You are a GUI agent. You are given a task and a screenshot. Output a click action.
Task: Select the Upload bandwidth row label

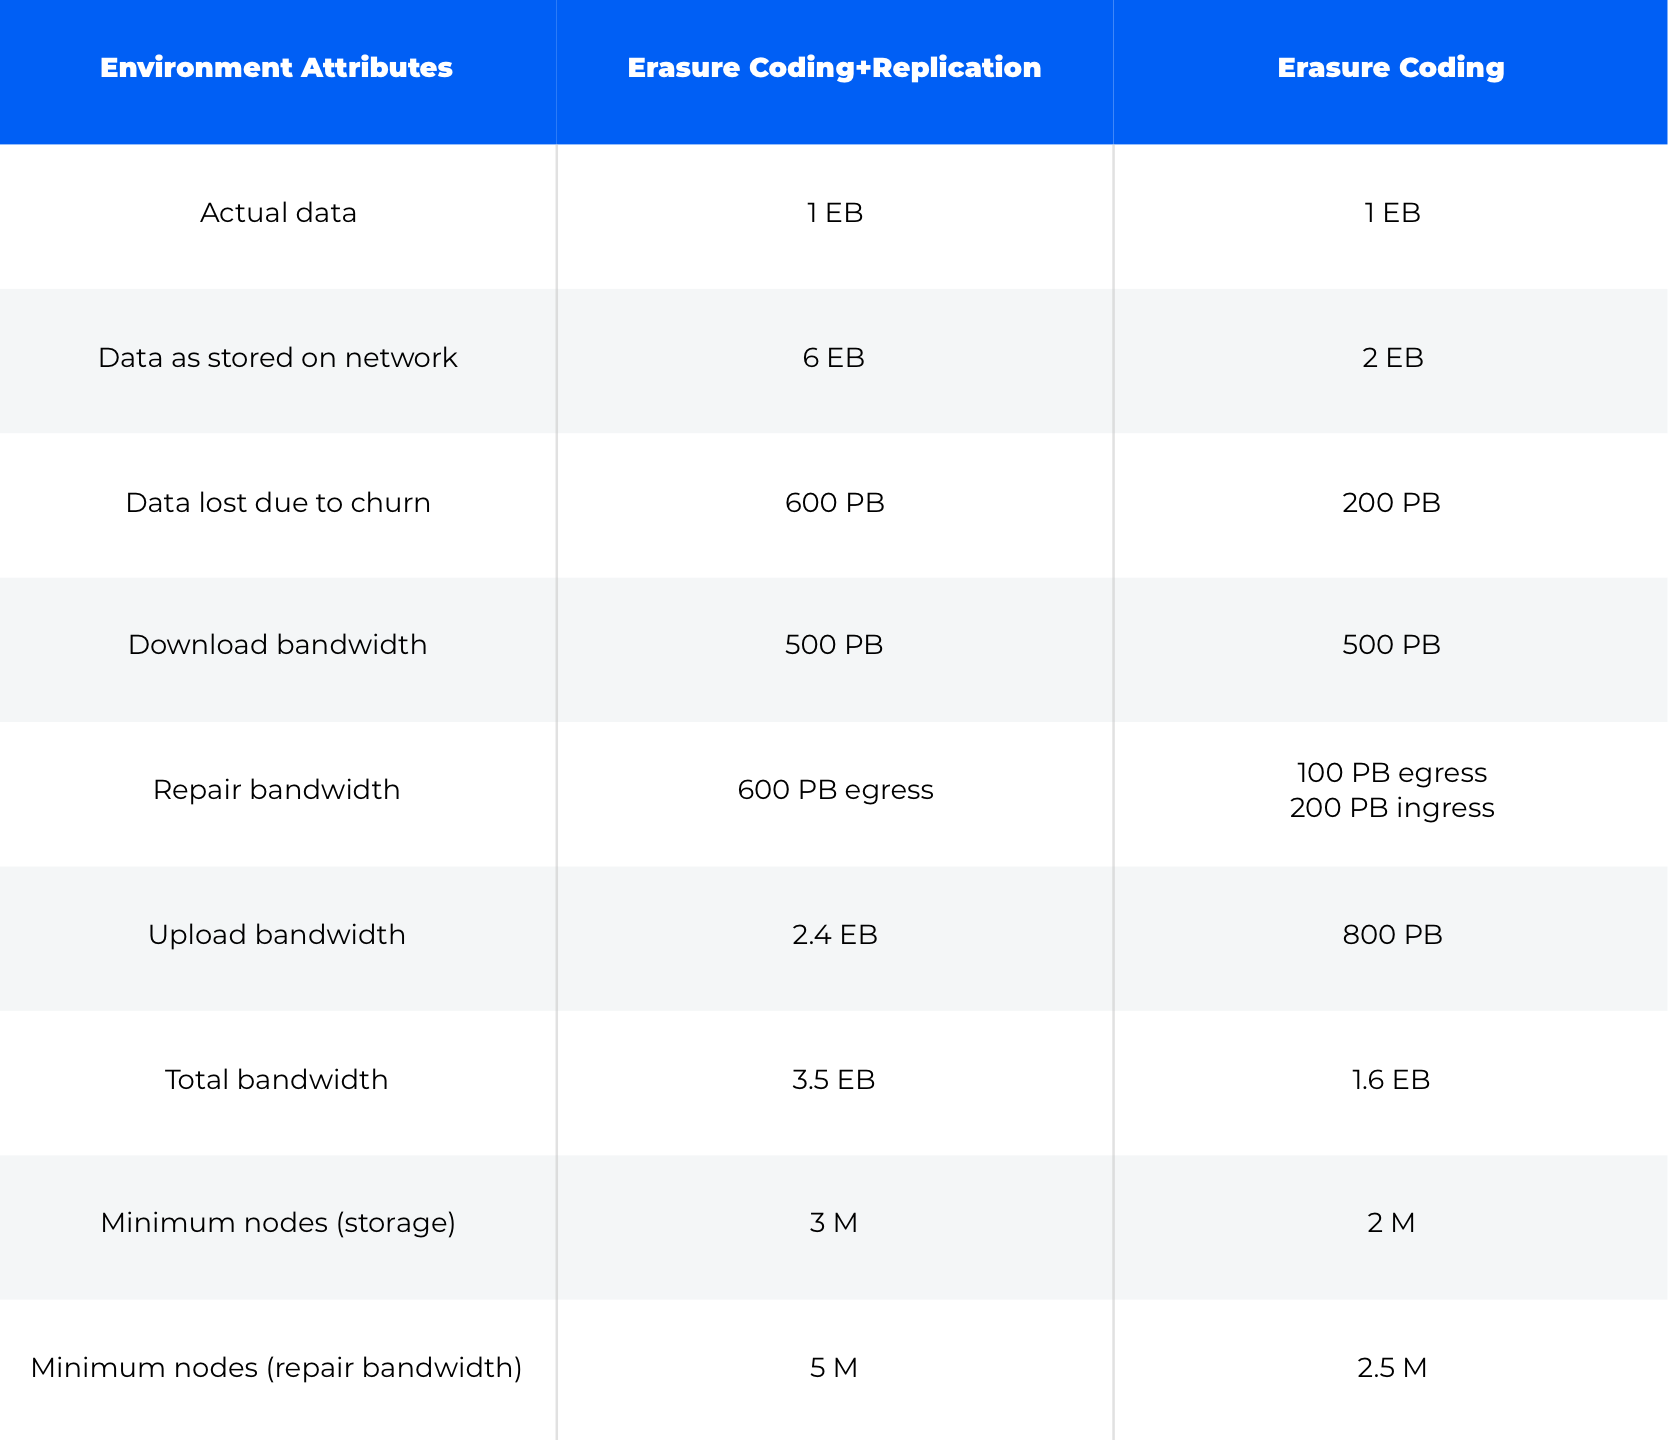coord(277,935)
